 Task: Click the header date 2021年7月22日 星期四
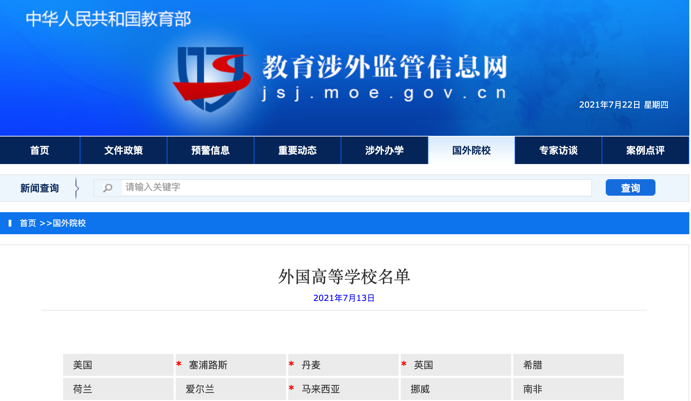point(624,105)
